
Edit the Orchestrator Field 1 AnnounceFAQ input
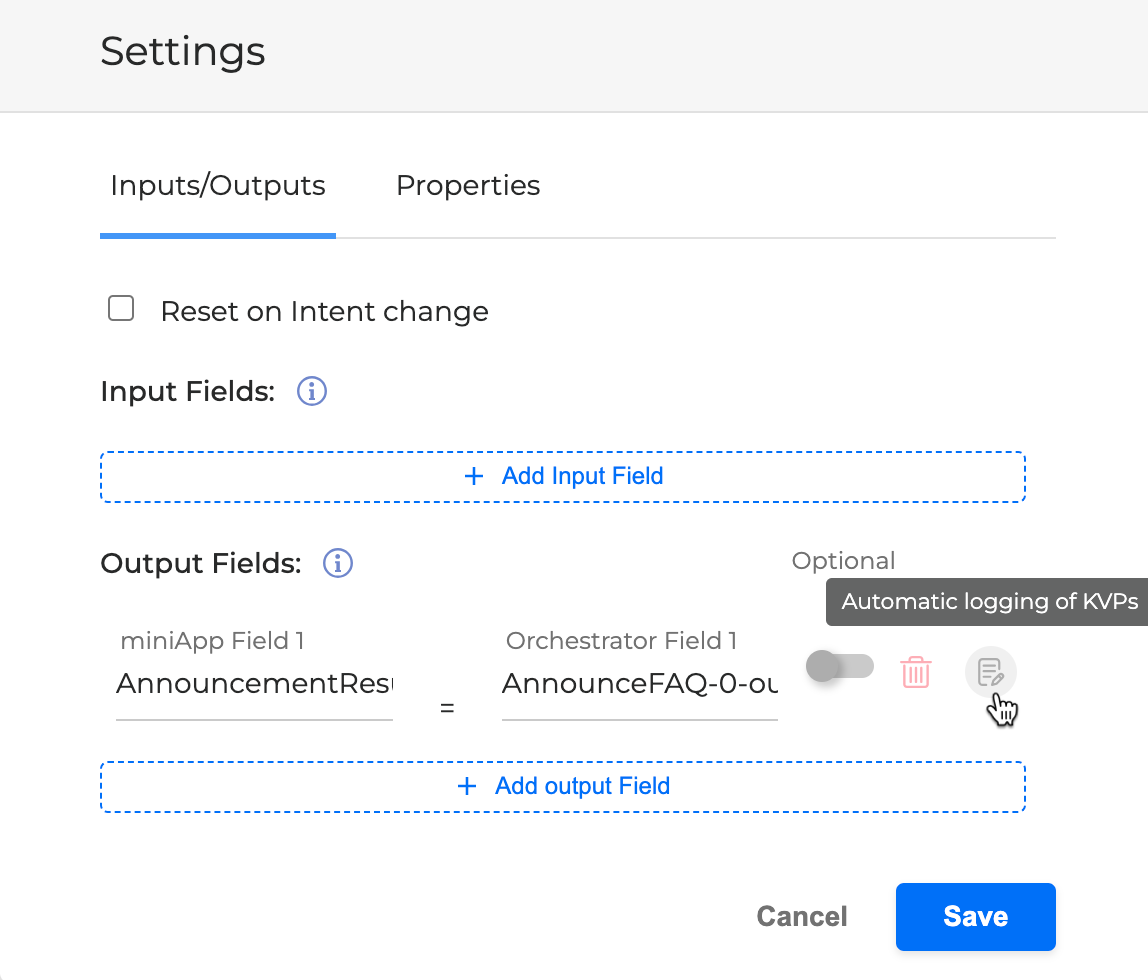[x=639, y=684]
